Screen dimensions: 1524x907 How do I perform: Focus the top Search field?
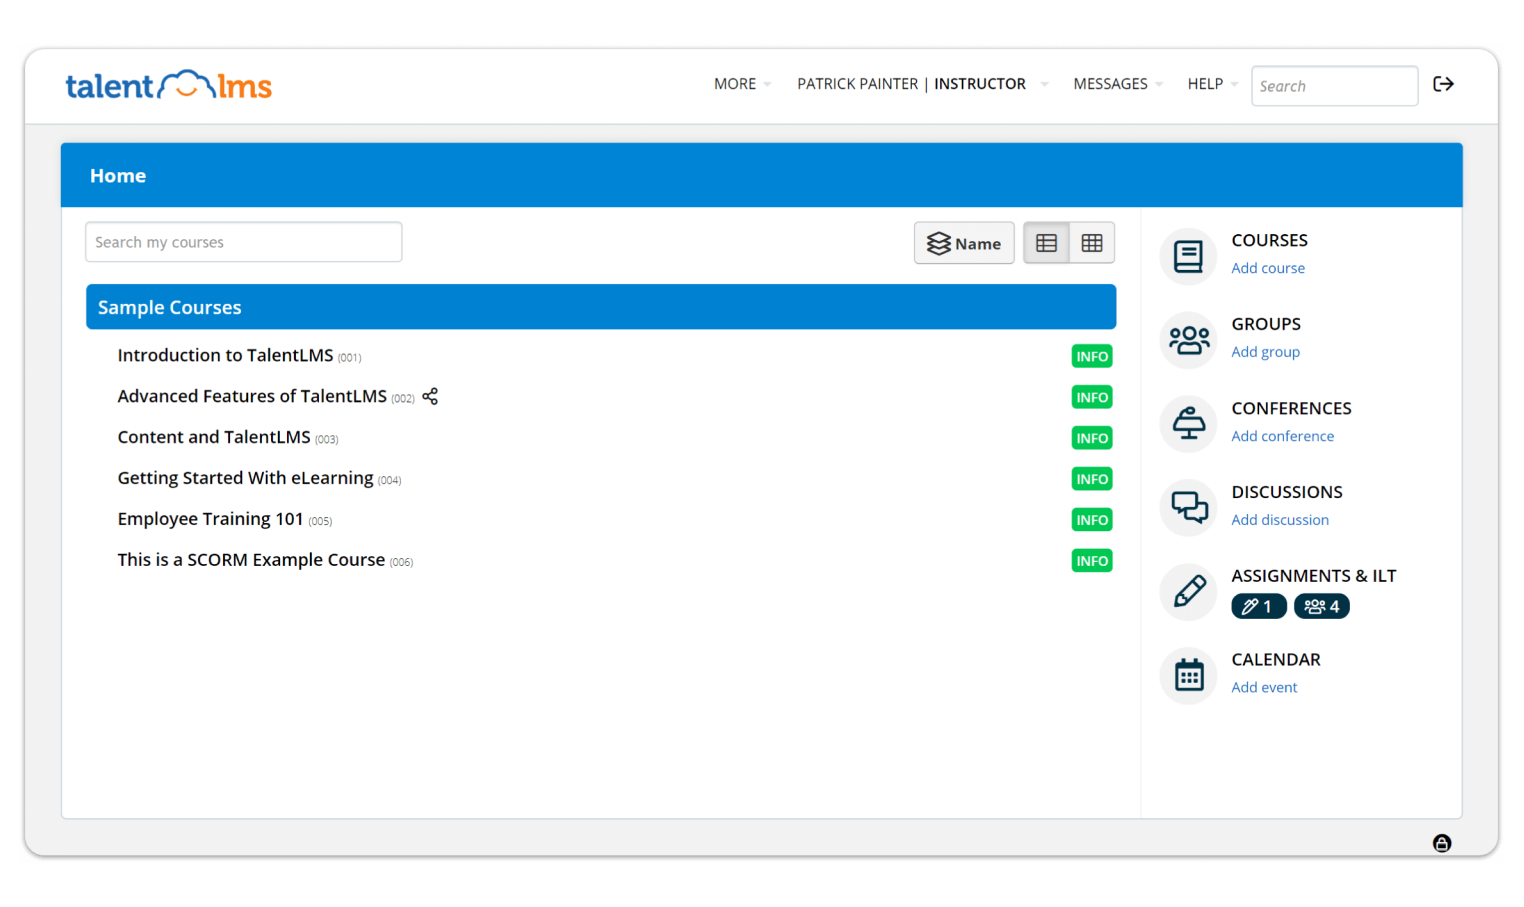pos(1334,86)
